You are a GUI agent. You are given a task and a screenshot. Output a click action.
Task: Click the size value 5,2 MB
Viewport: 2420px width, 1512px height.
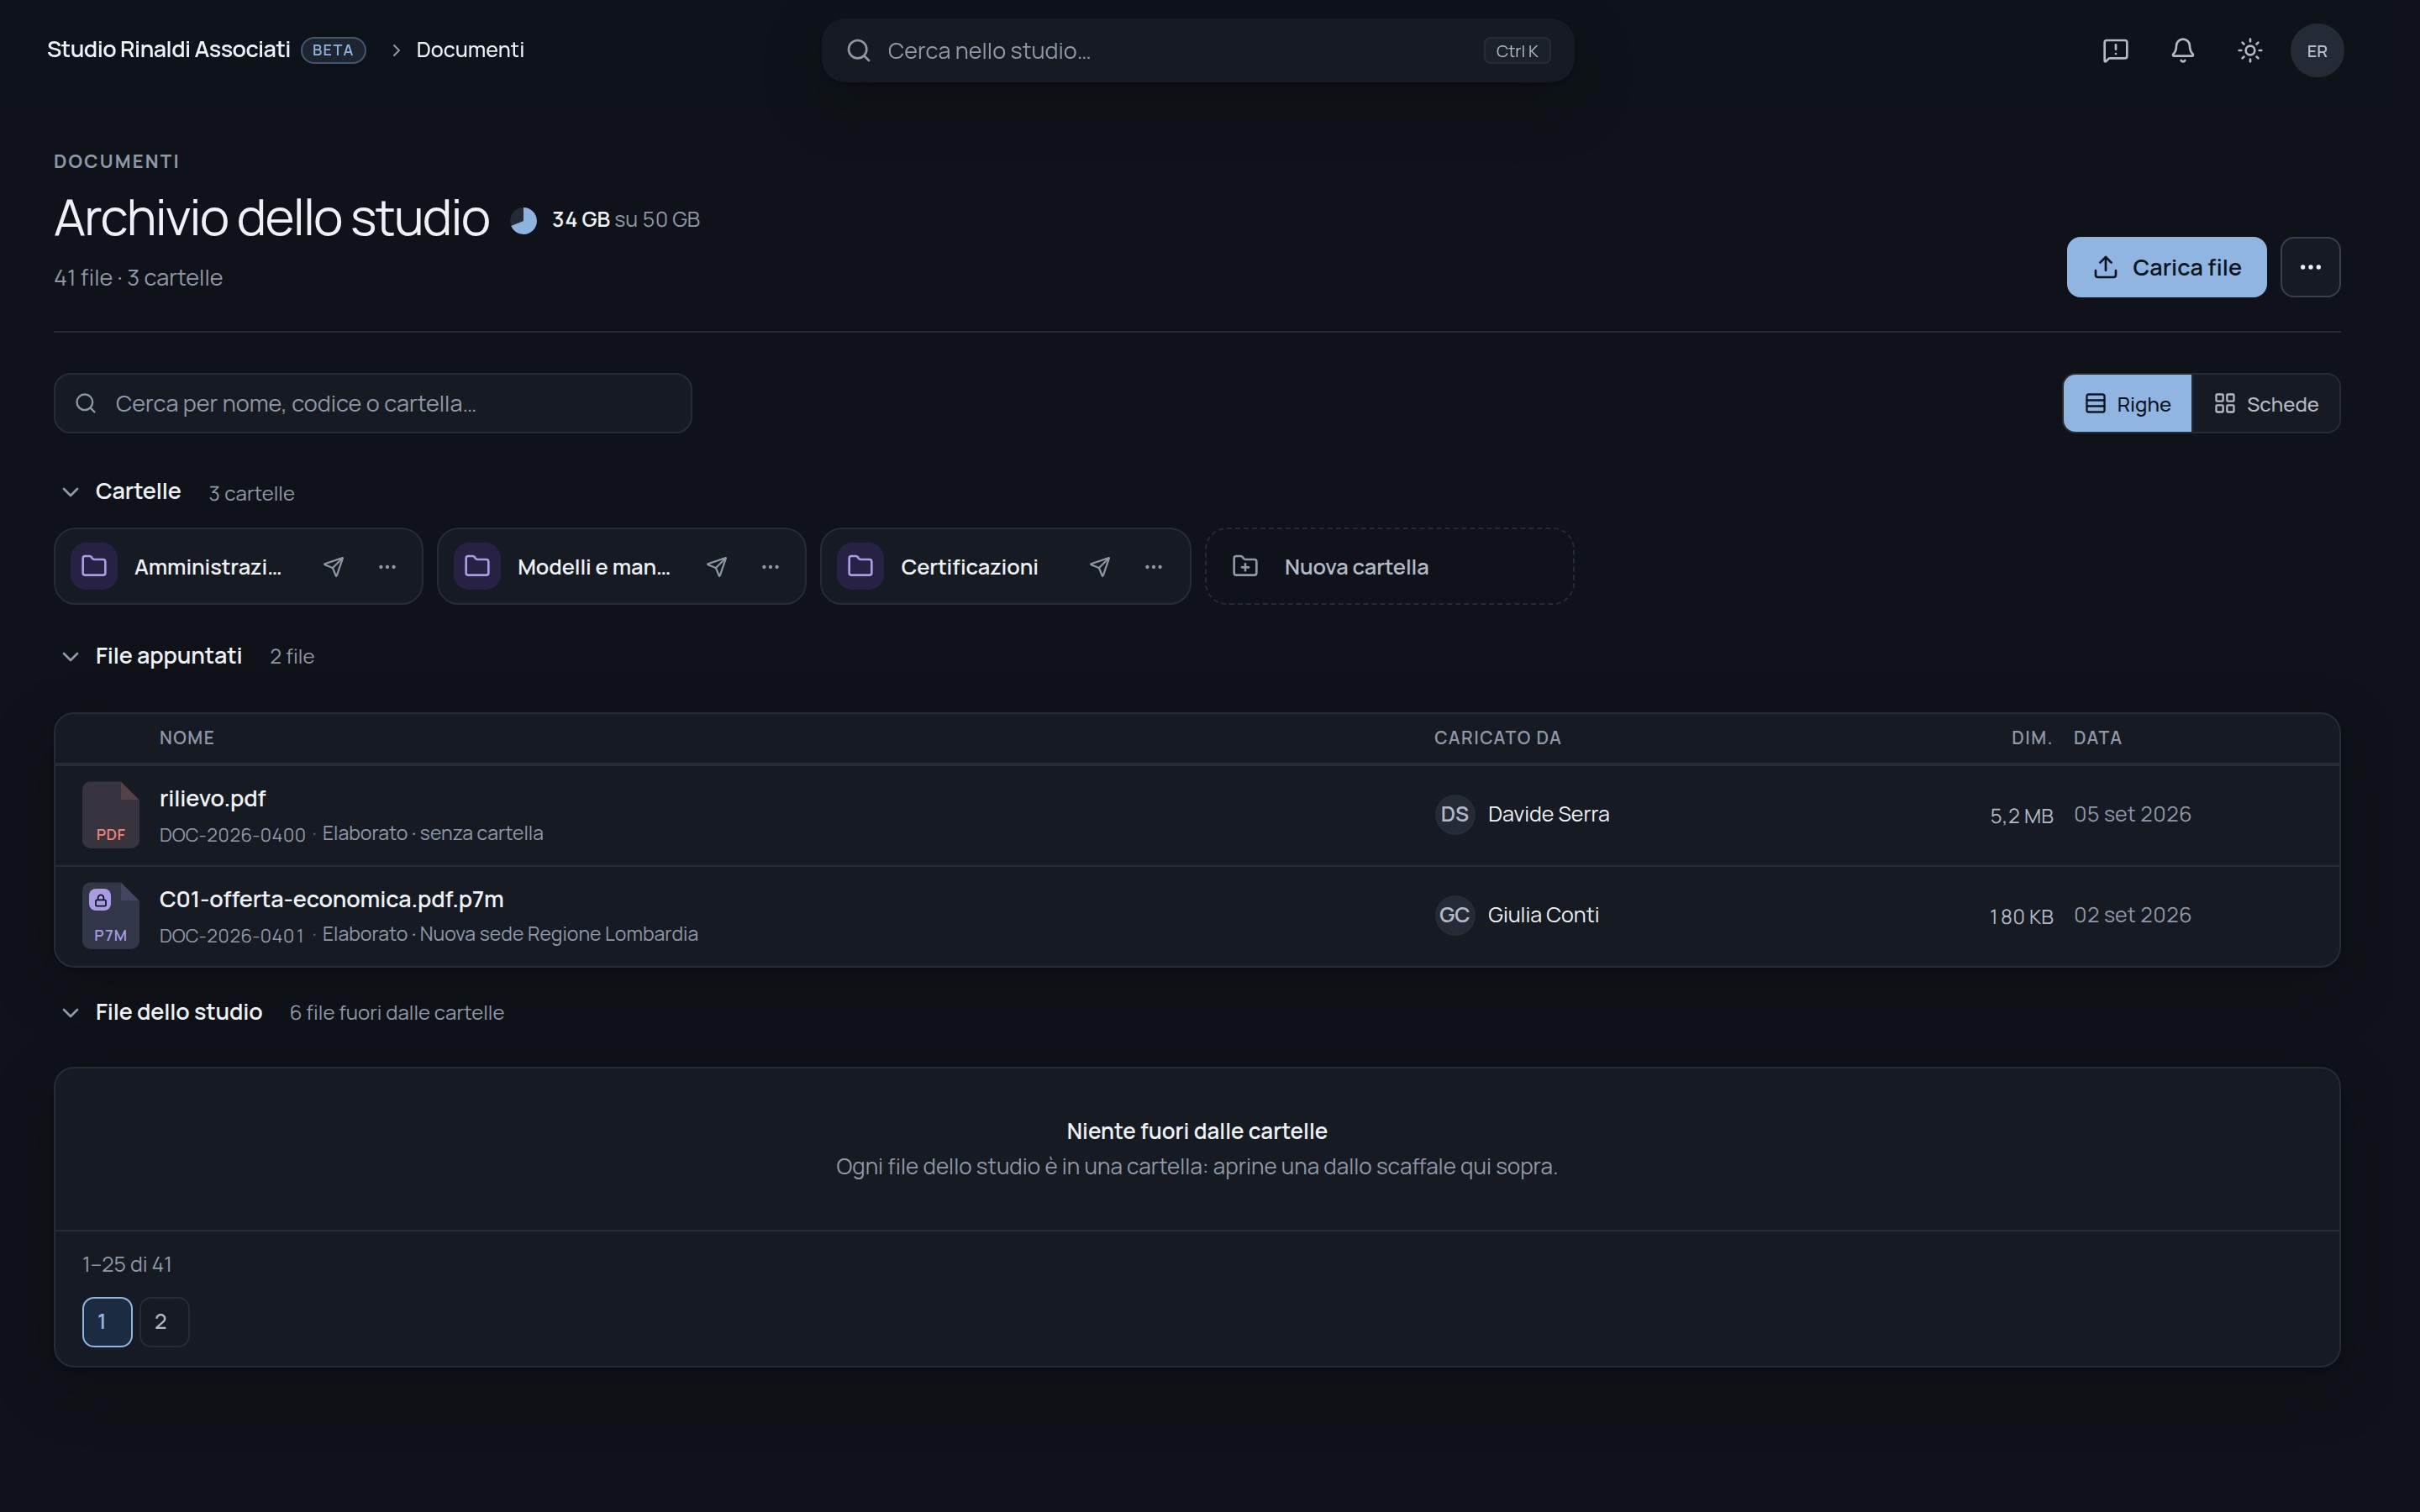pos(2021,816)
